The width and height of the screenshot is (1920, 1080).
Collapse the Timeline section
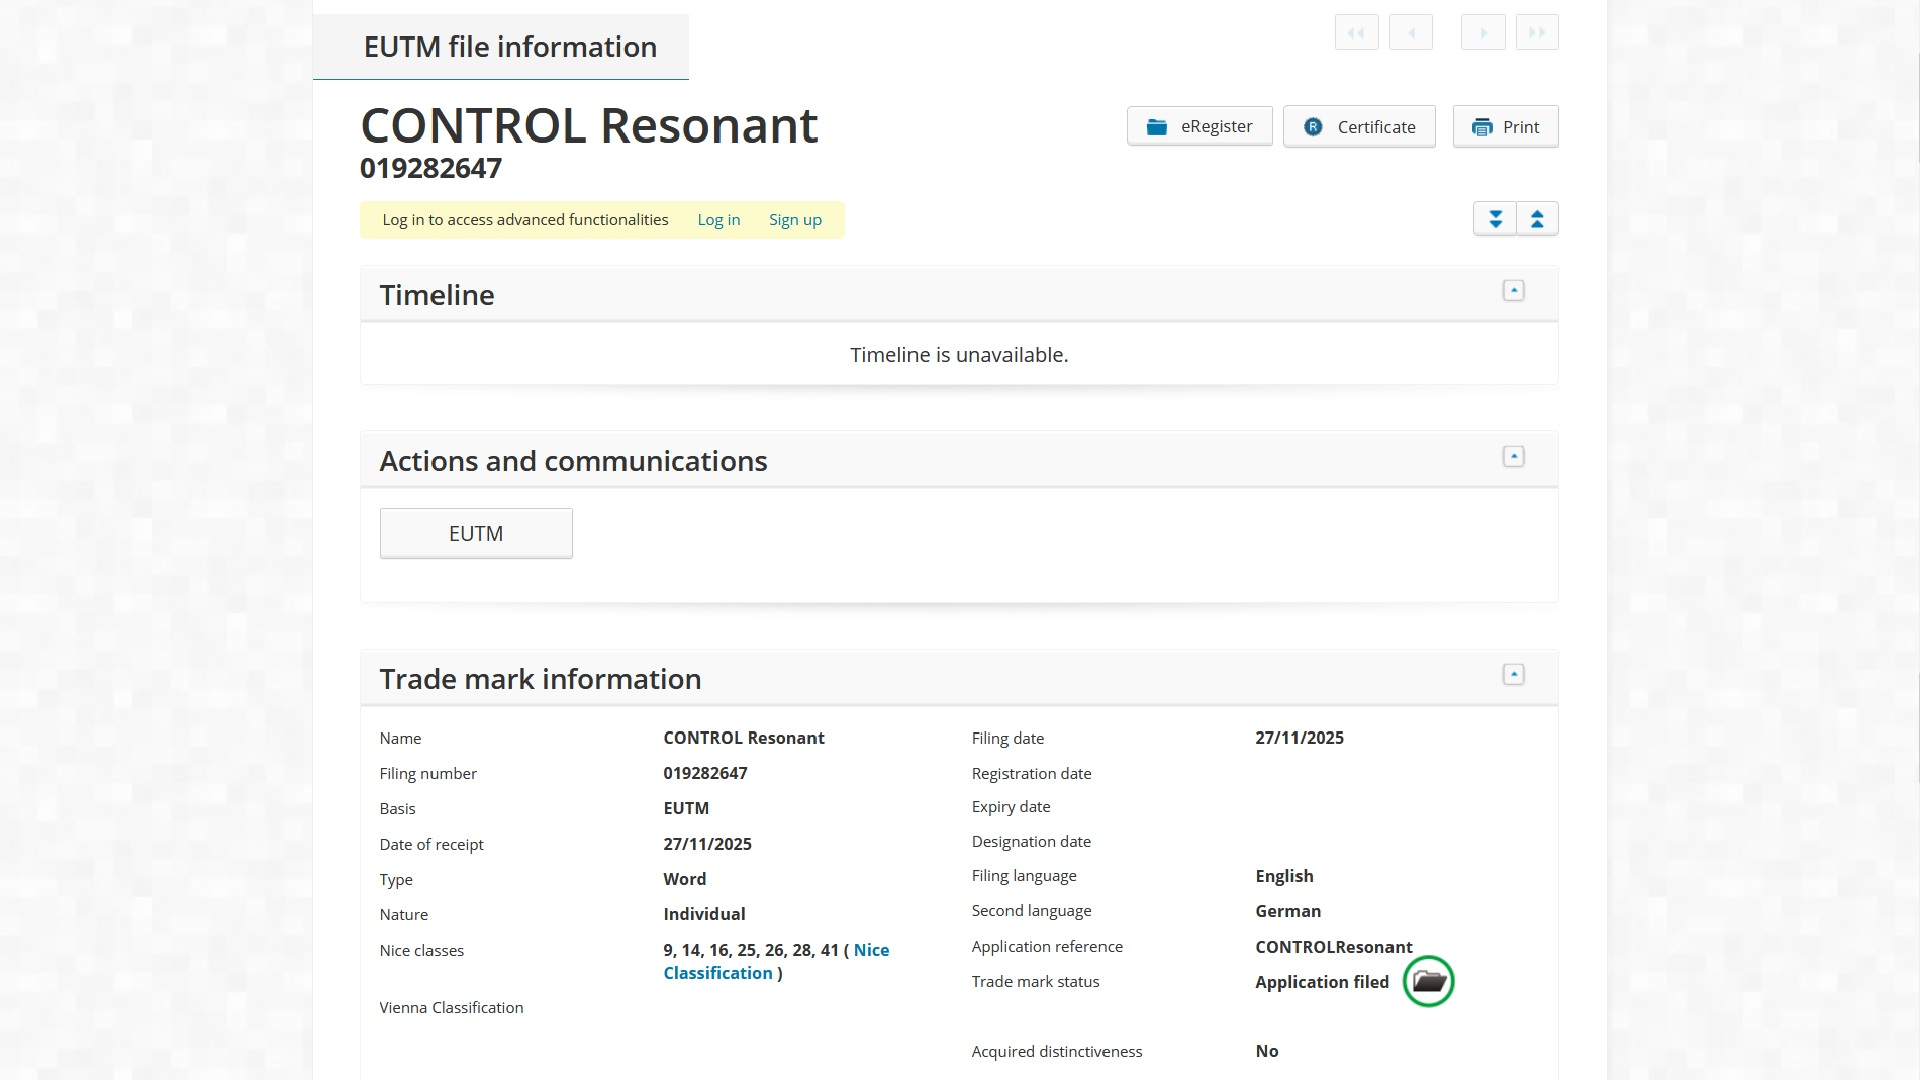coord(1513,291)
